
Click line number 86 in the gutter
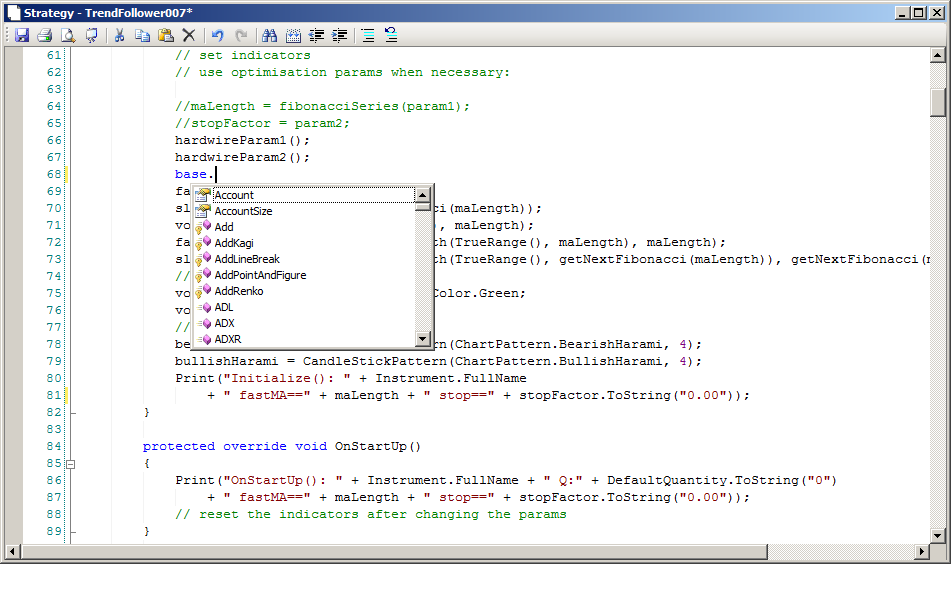coord(54,480)
